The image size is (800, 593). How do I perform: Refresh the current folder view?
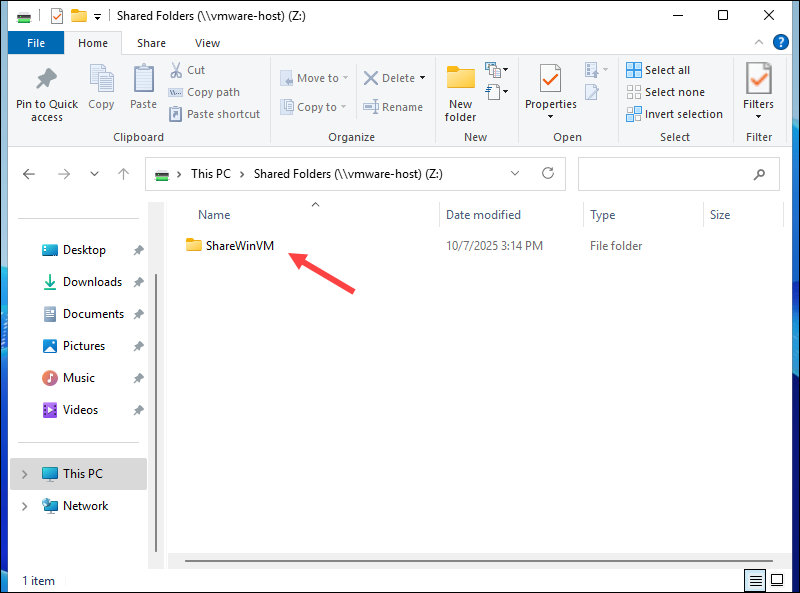point(547,174)
